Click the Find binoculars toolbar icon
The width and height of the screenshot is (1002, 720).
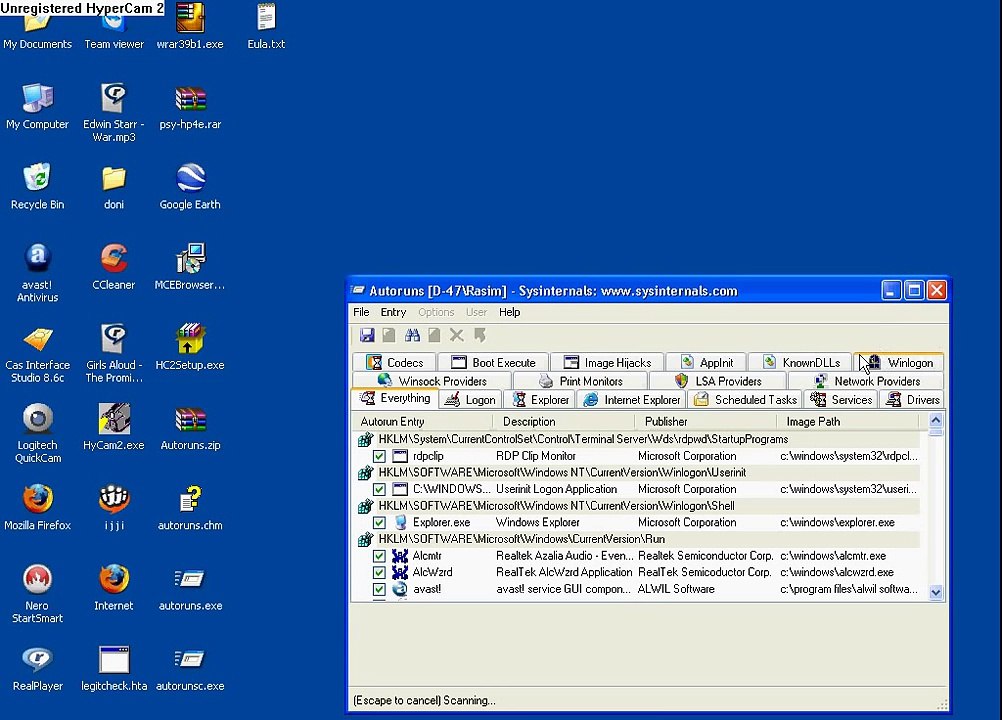[412, 335]
